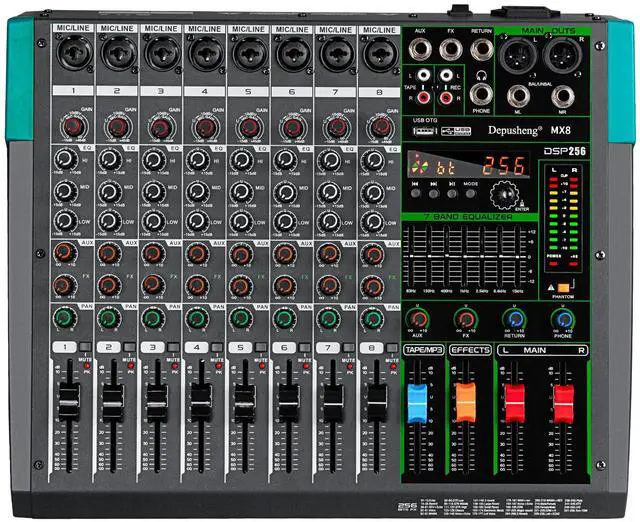Select channel 1 MIC/LINE combo input jack
Image resolution: width=640 pixels, height=522 pixels.
[74, 53]
